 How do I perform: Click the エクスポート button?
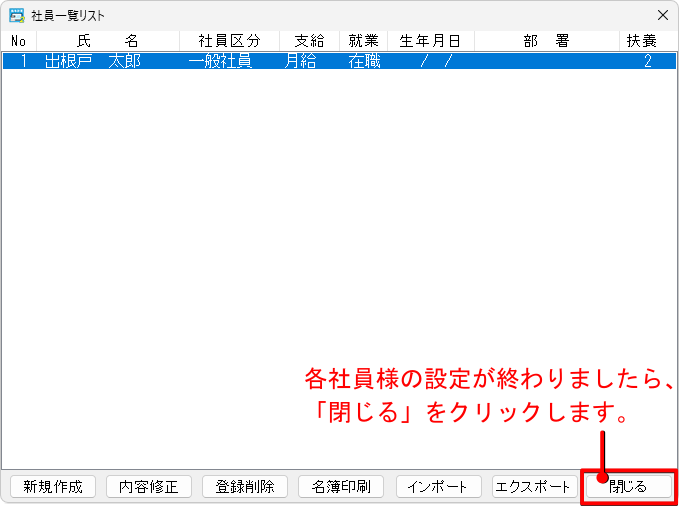[x=535, y=487]
